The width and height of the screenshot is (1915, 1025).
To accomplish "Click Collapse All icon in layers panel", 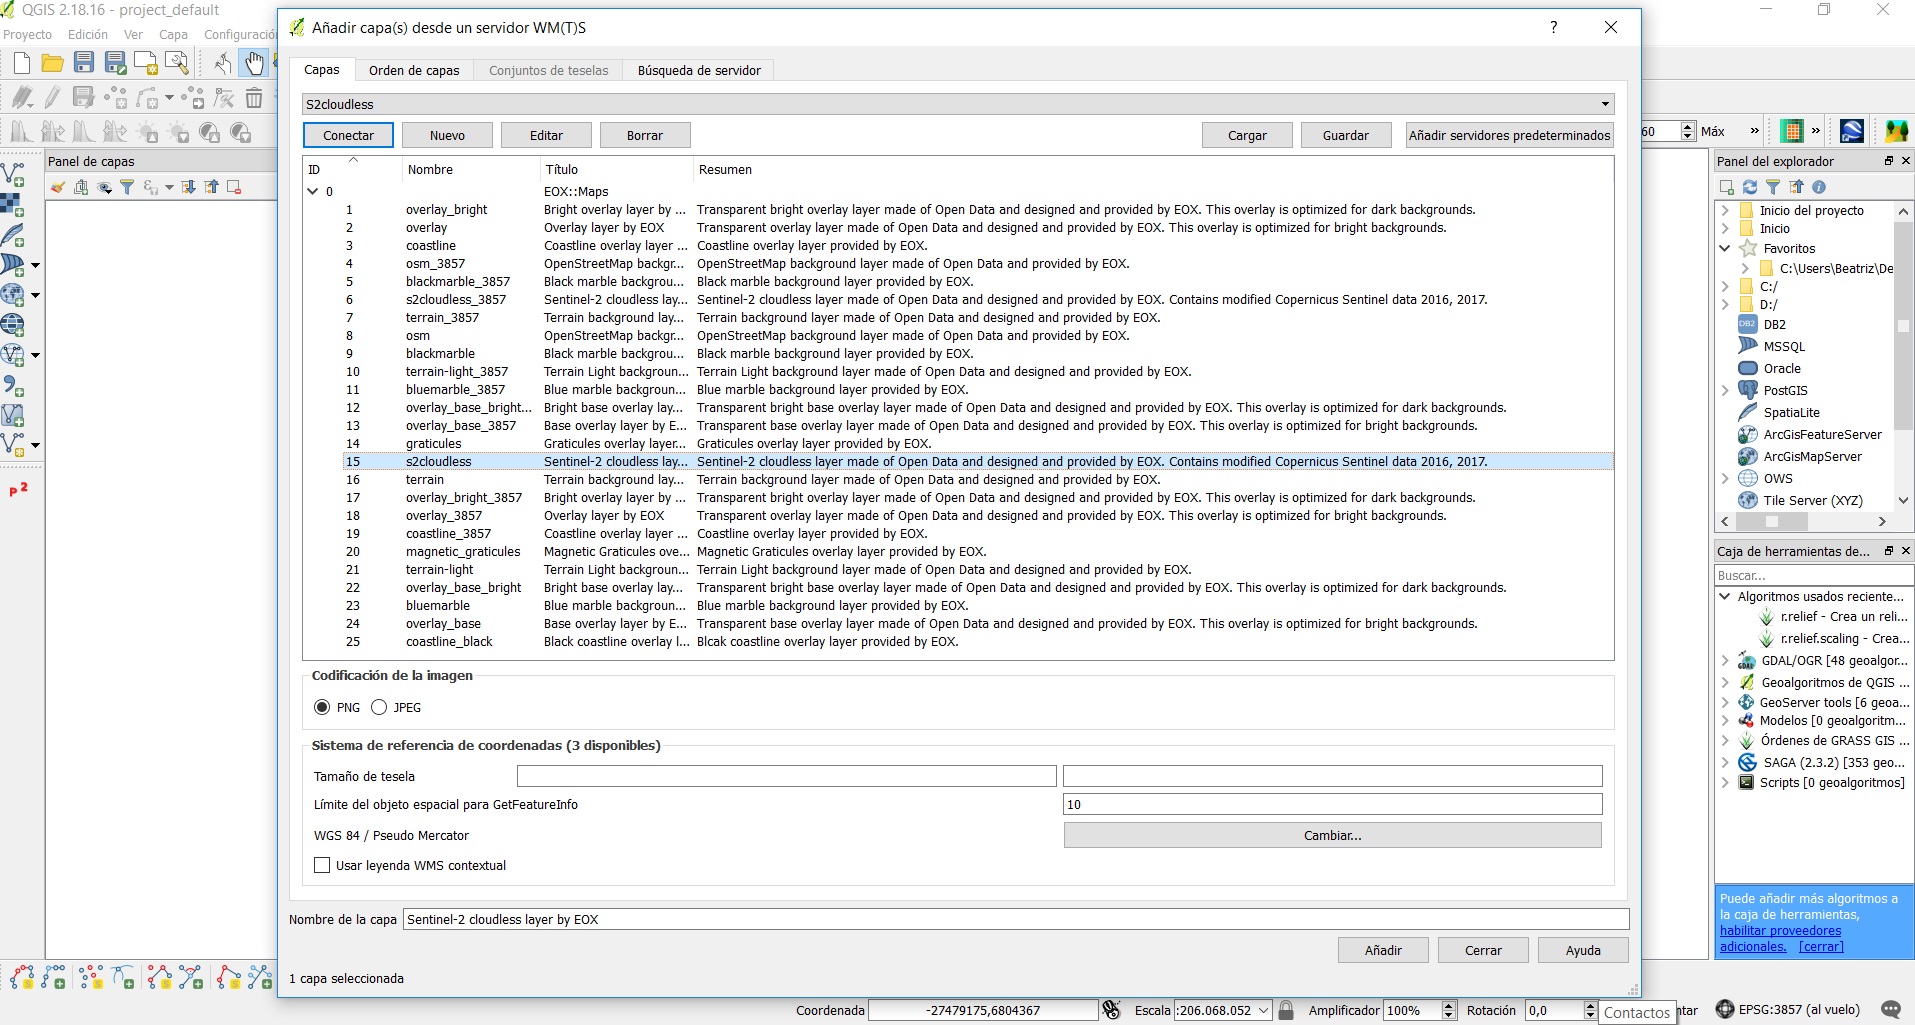I will click(211, 187).
